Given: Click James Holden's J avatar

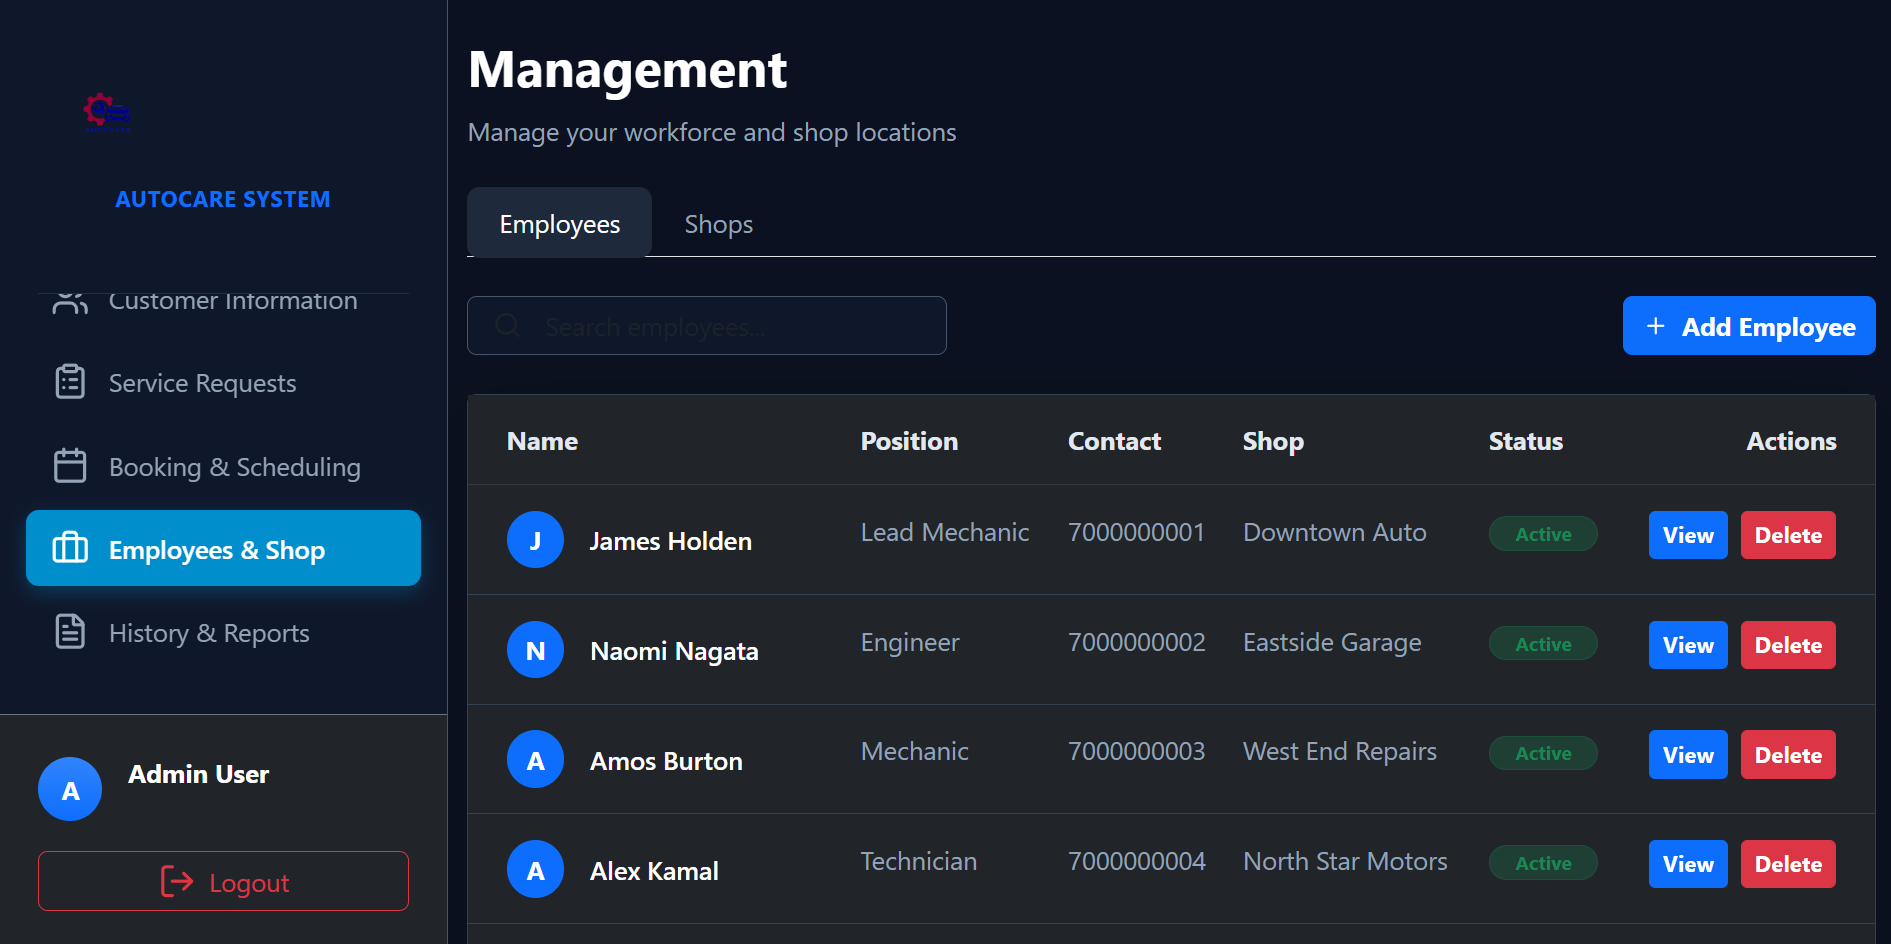Looking at the screenshot, I should (x=535, y=540).
